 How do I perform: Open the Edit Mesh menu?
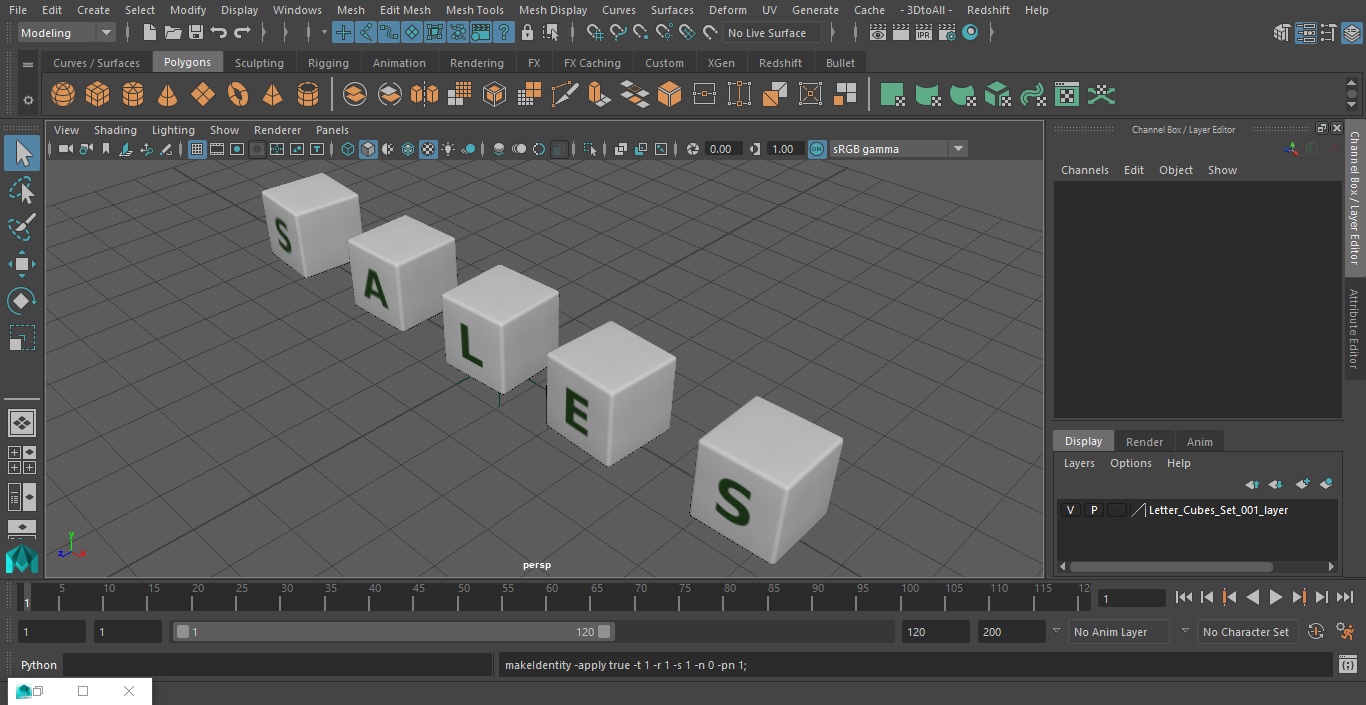(x=405, y=10)
